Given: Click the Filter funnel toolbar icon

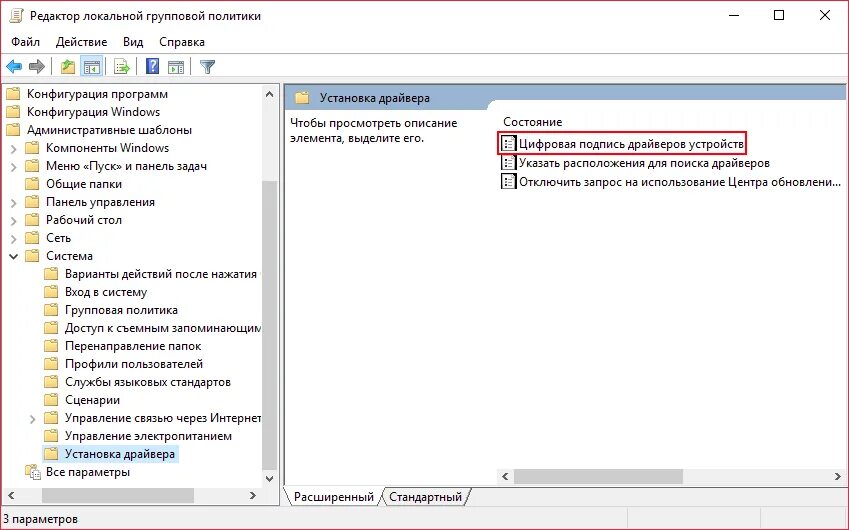Looking at the screenshot, I should click(x=207, y=67).
